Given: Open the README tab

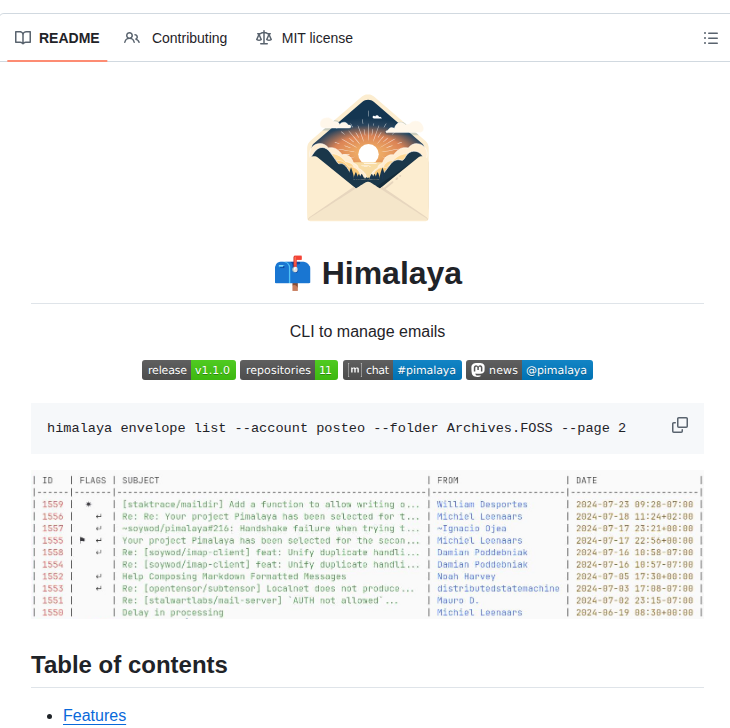Looking at the screenshot, I should [57, 38].
